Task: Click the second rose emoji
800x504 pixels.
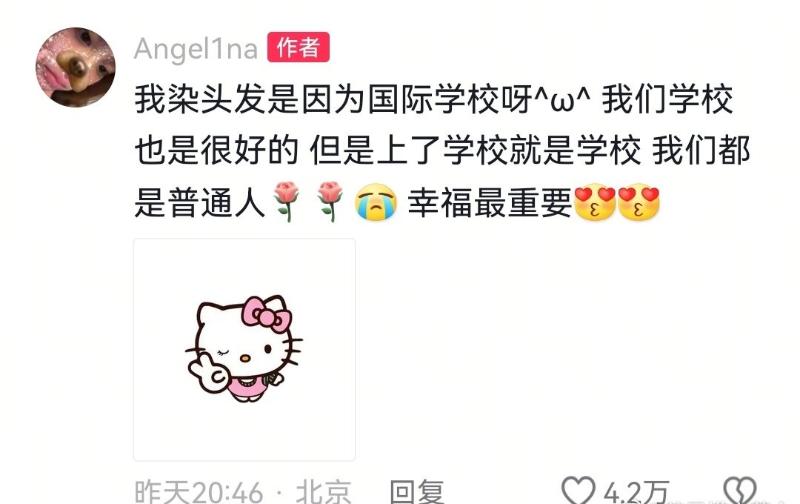Action: point(330,201)
